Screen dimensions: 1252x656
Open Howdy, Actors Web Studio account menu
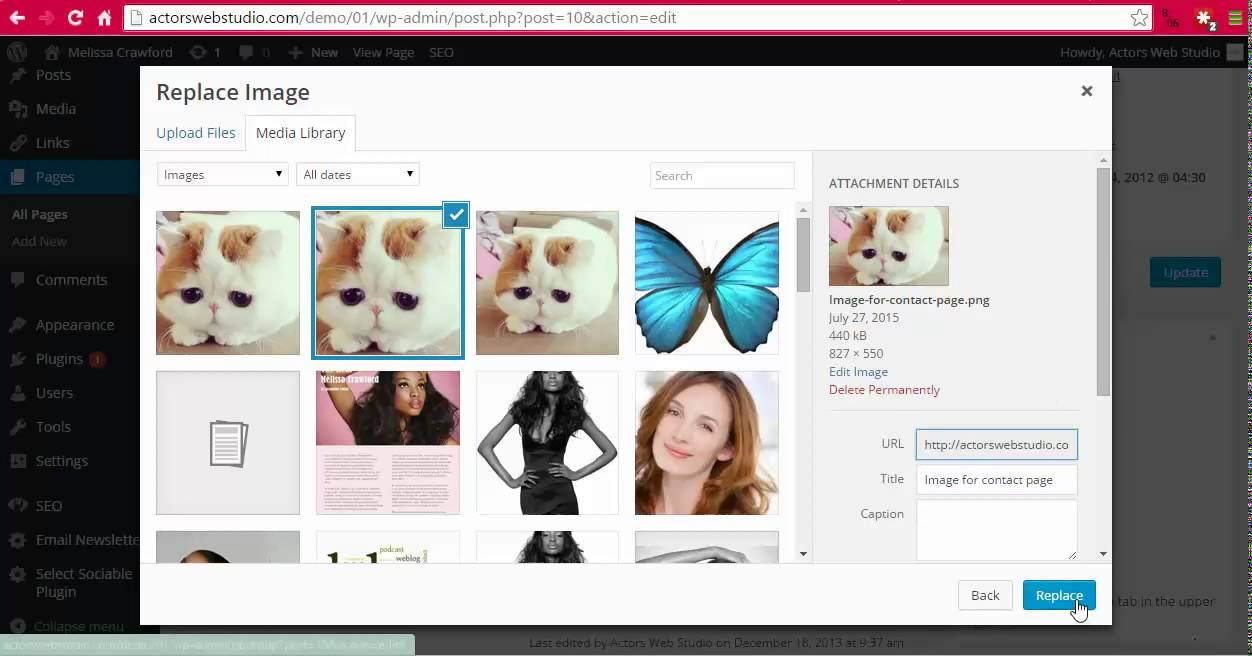[1150, 52]
